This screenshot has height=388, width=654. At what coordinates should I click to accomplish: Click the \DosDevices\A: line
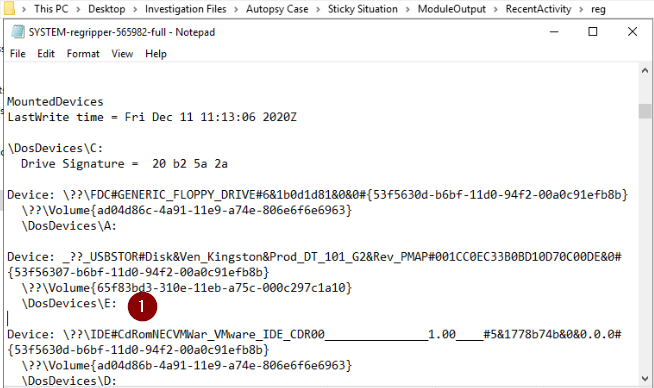[69, 226]
